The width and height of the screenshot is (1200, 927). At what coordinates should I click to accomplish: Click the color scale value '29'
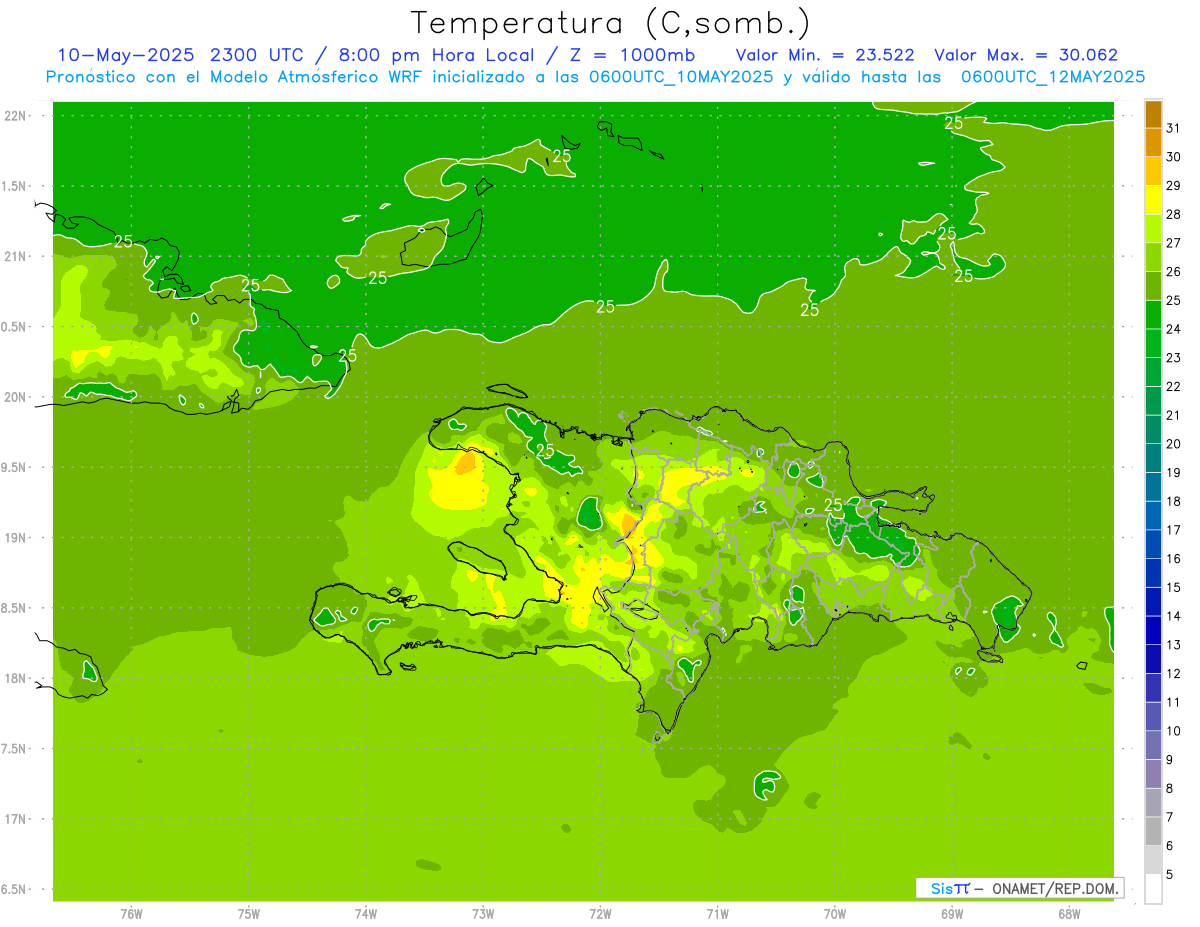pyautogui.click(x=1173, y=186)
